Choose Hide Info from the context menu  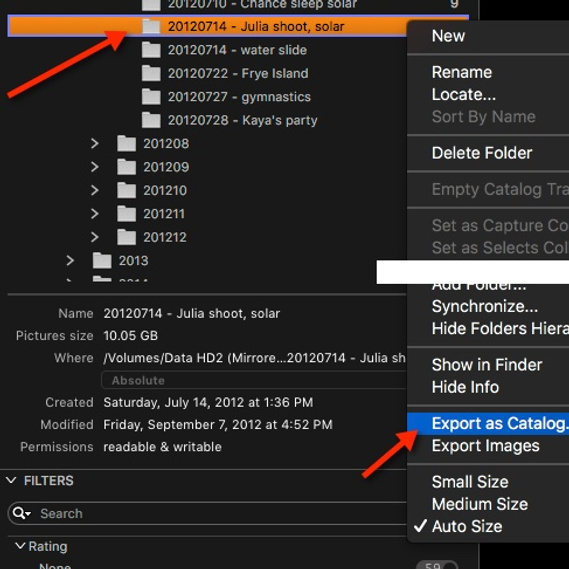coord(465,387)
